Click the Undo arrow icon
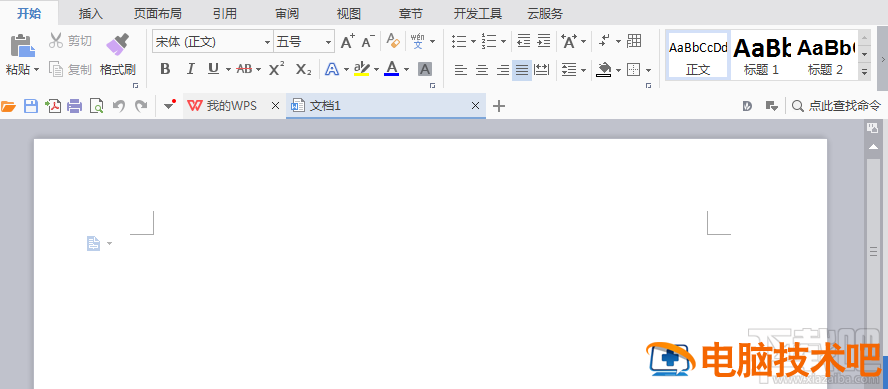The image size is (888, 389). tap(118, 106)
